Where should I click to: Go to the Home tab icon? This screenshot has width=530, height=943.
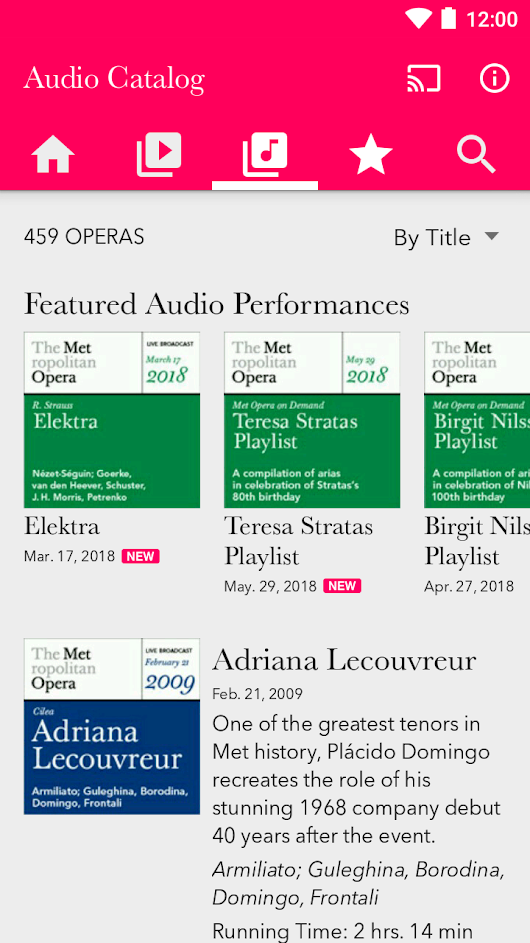[x=53, y=155]
